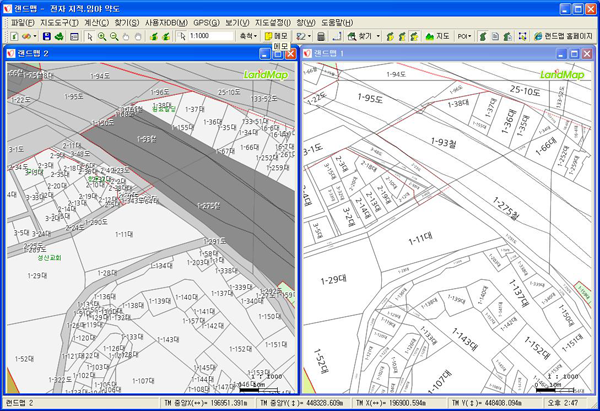
Task: Open the POI dropdown
Action: (x=464, y=36)
